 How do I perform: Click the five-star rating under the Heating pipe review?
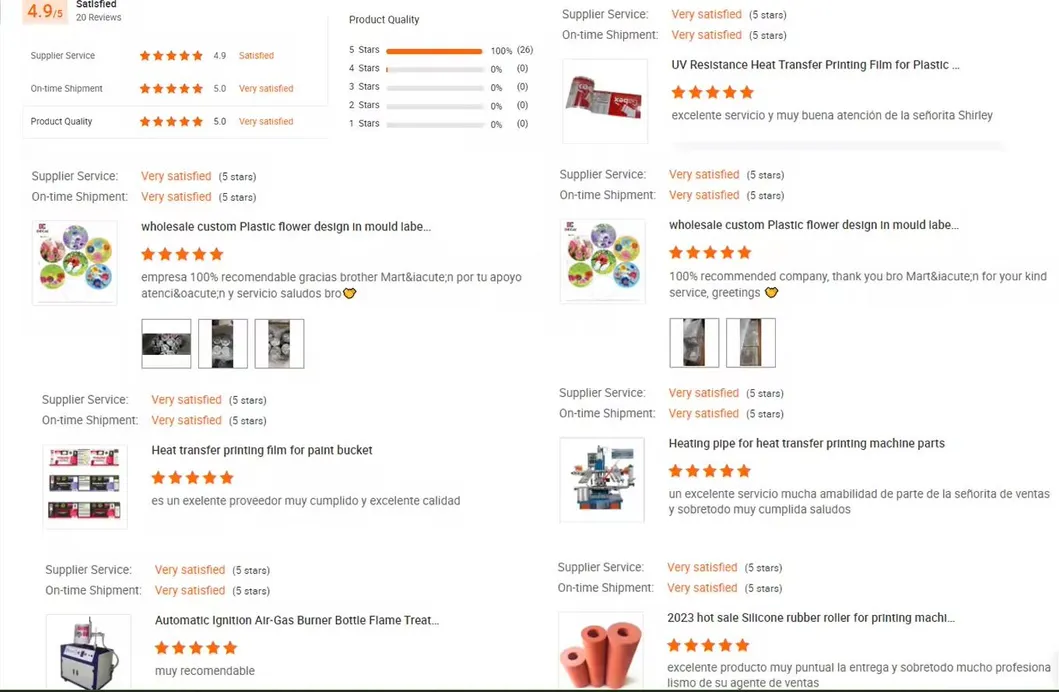[709, 471]
